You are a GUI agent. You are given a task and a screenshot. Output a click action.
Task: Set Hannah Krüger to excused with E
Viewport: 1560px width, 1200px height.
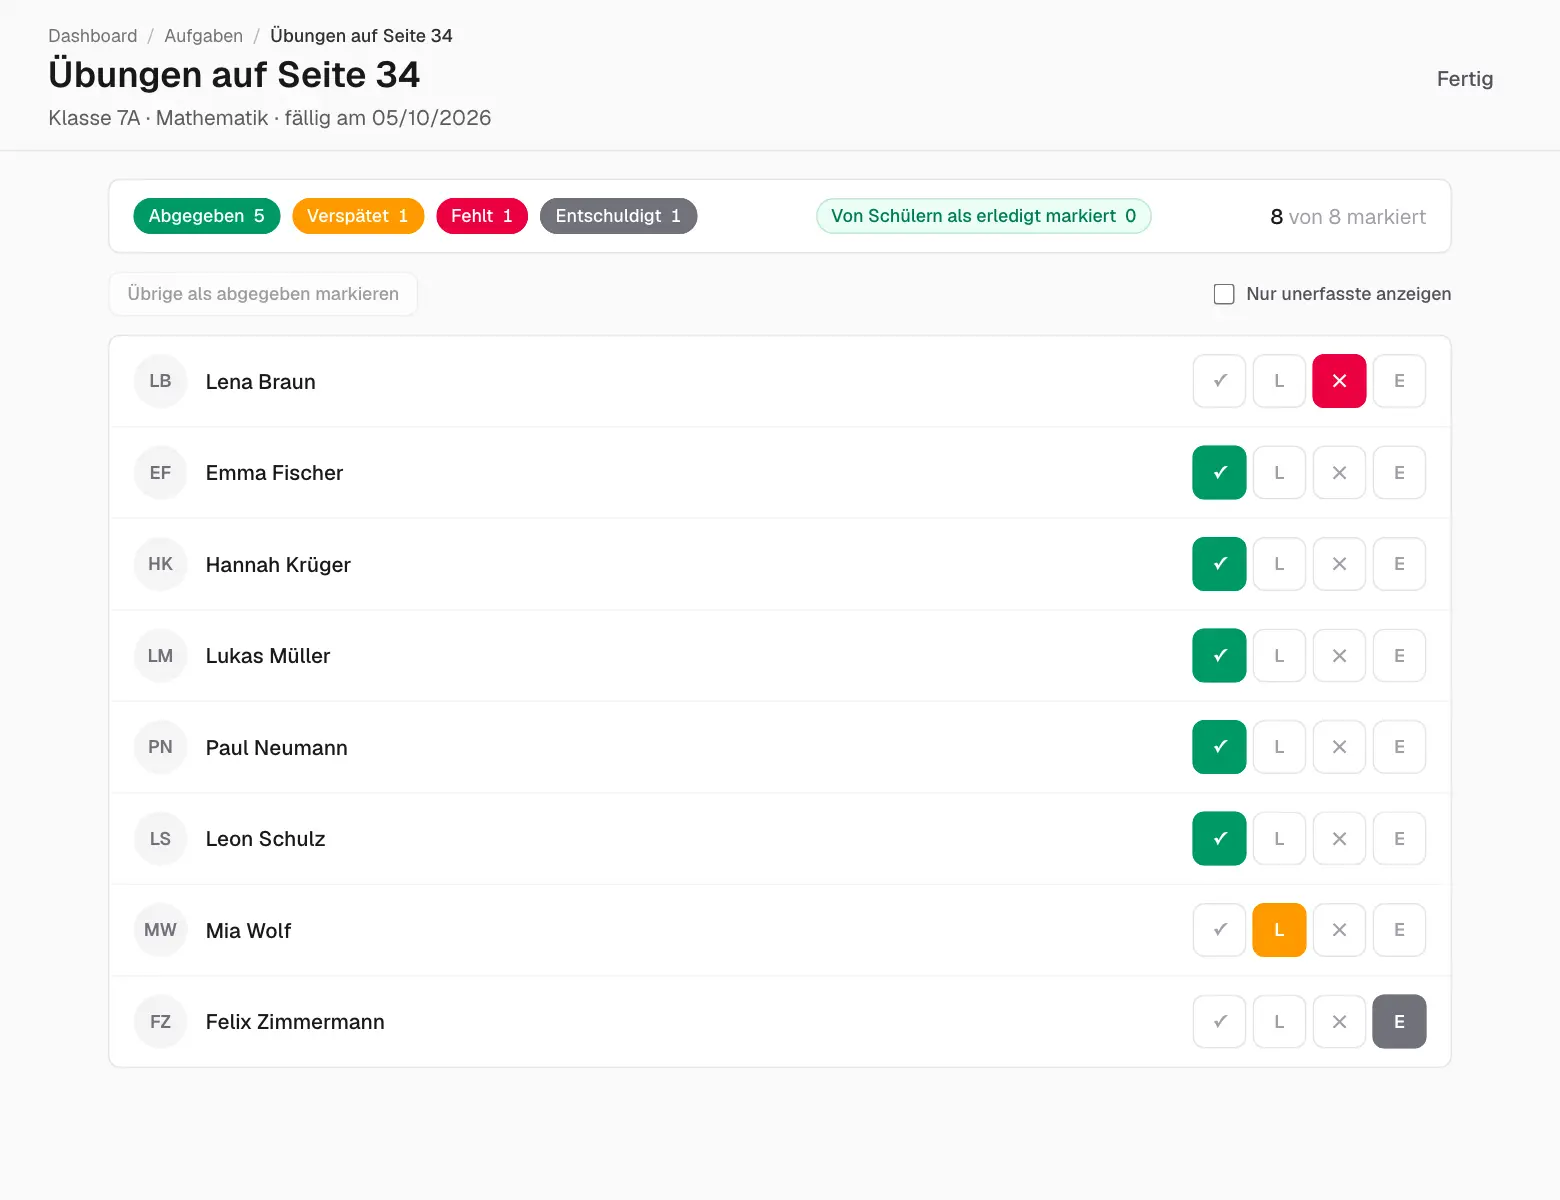pyautogui.click(x=1399, y=564)
